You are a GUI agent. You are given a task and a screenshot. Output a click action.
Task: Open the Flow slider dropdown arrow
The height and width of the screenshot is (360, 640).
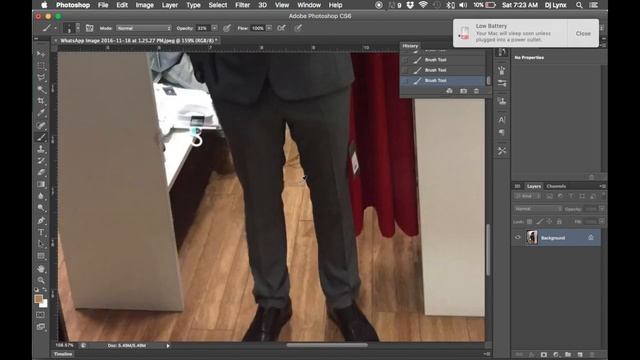click(x=269, y=28)
